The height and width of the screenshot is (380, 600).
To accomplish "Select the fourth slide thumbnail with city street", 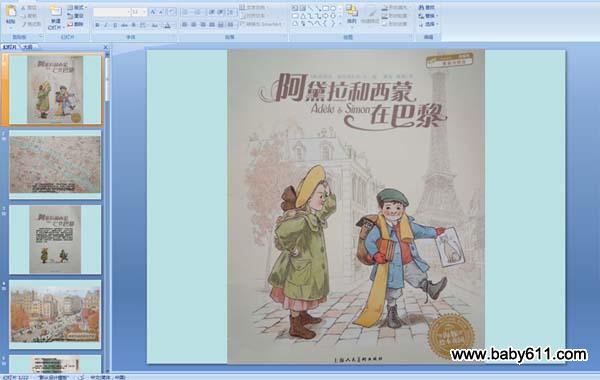I will pyautogui.click(x=55, y=315).
